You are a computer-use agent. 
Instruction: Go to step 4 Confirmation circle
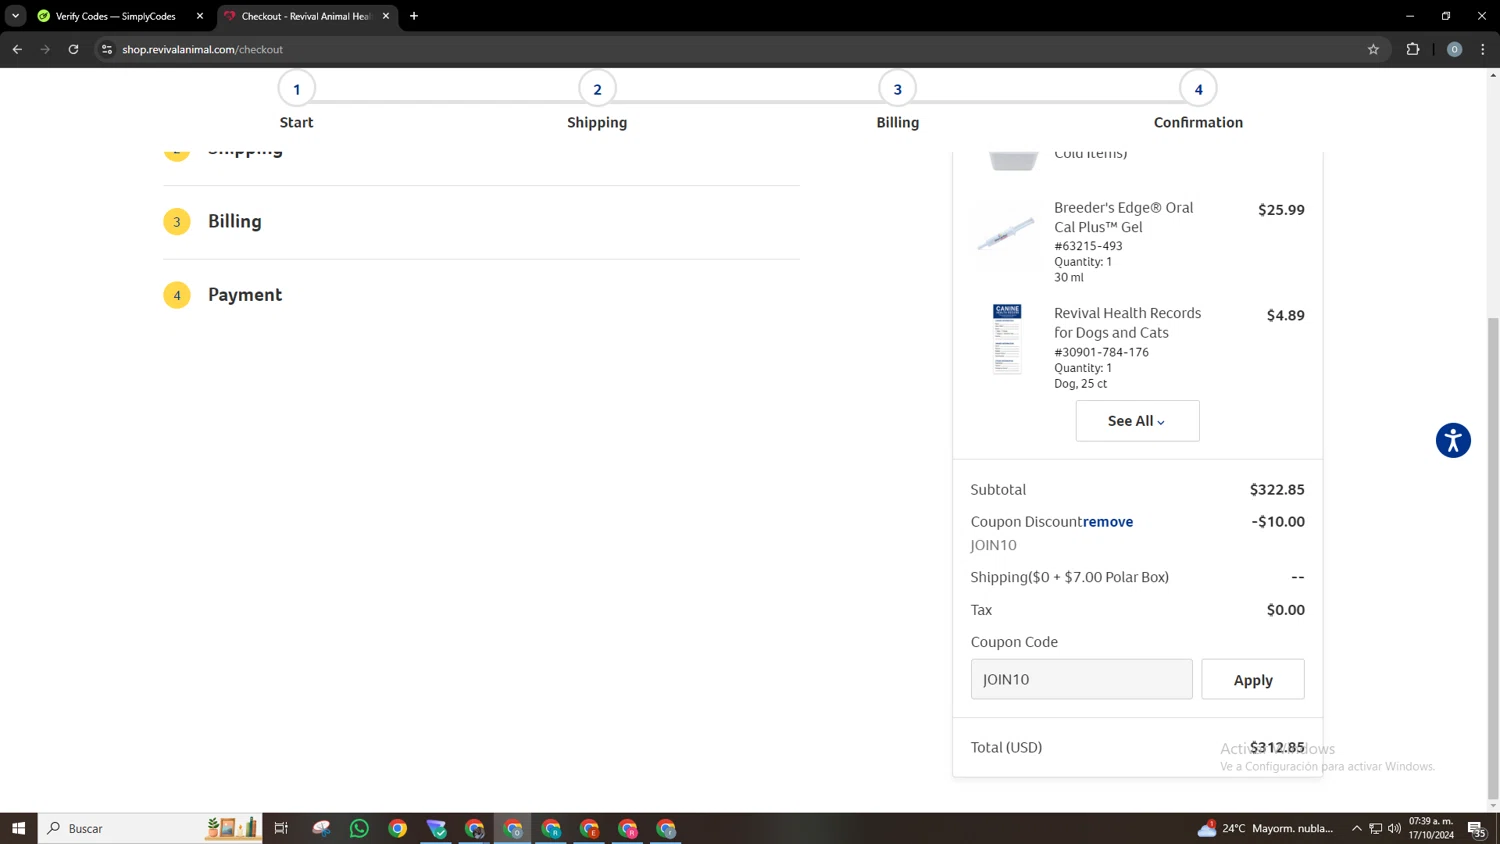(x=1198, y=89)
